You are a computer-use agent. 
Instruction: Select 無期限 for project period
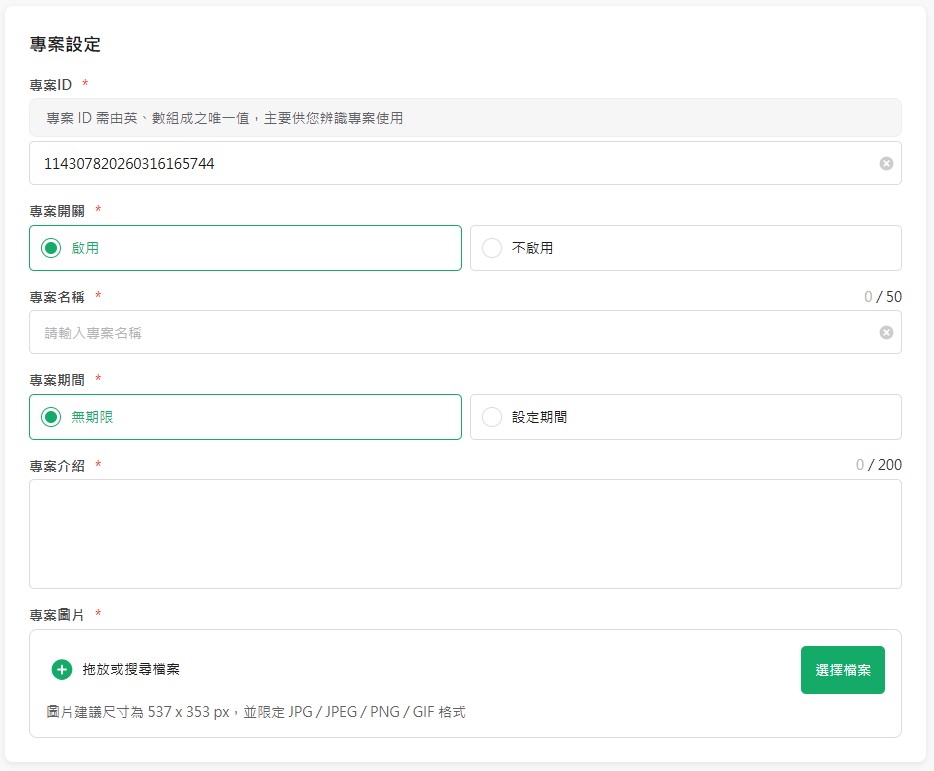[x=52, y=417]
